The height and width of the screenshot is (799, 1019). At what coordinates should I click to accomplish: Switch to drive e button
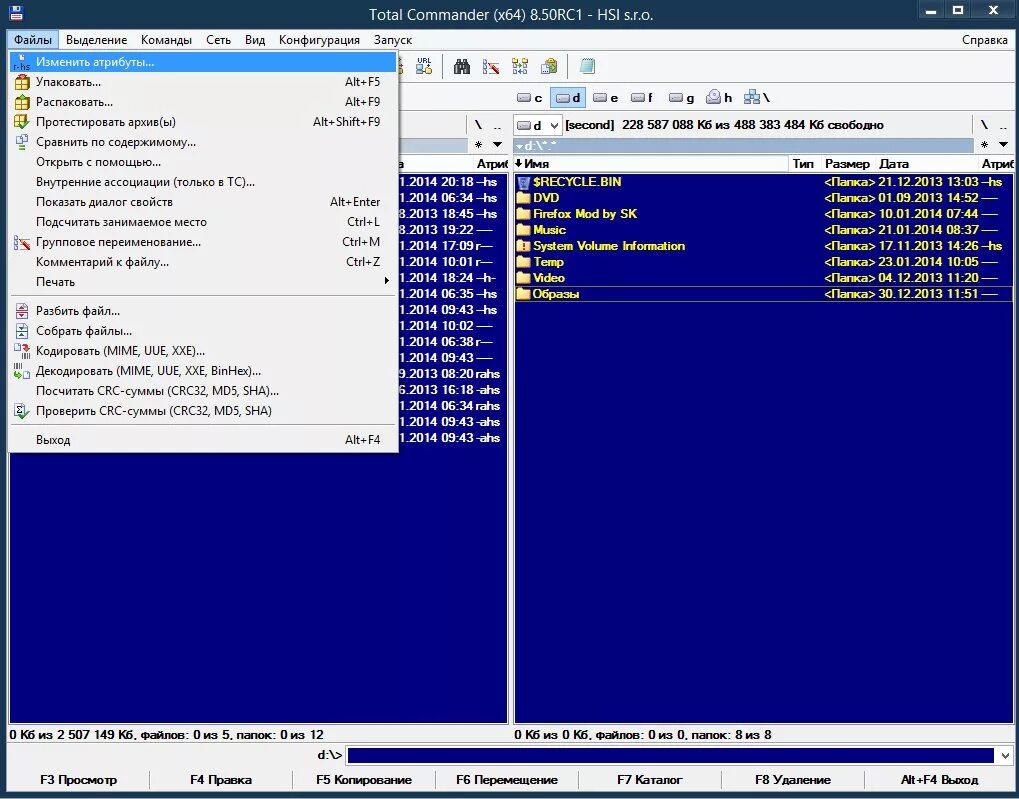coord(606,98)
